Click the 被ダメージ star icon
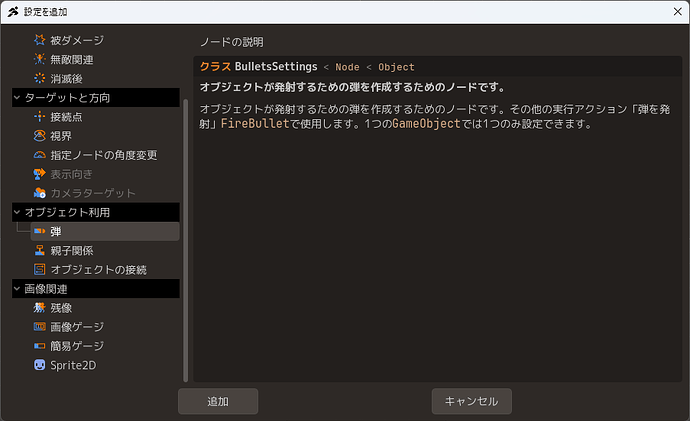The image size is (690, 421). coord(40,40)
